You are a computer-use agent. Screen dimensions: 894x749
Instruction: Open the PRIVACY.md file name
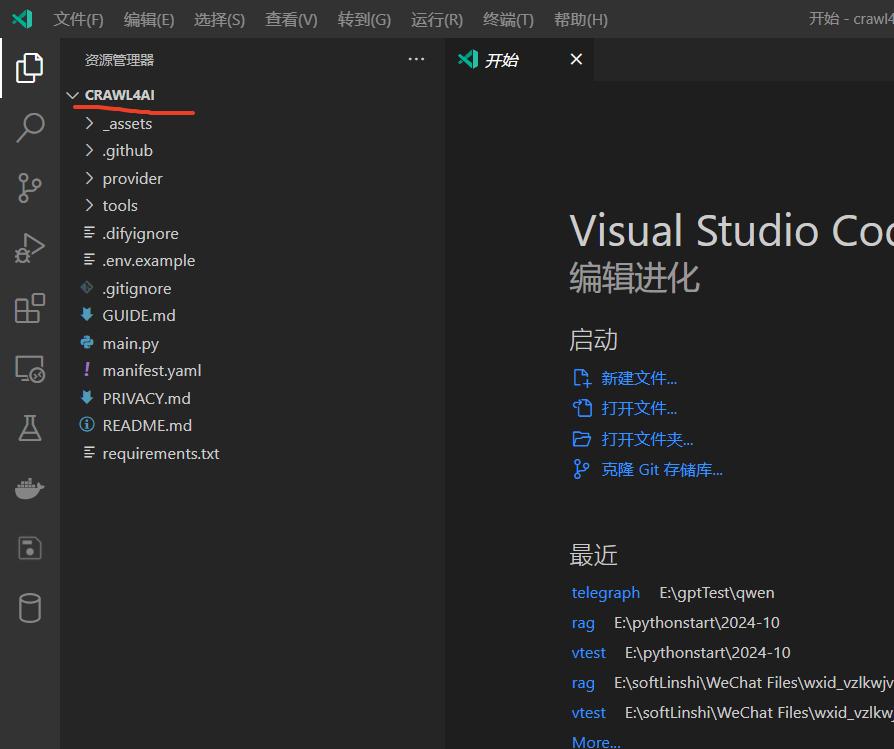point(147,398)
